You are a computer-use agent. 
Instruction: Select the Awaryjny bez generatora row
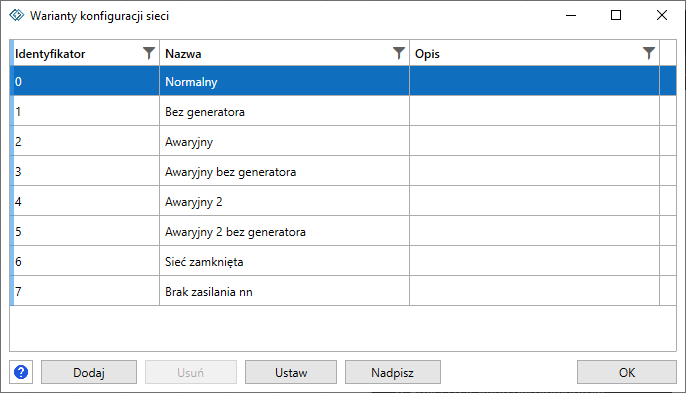pos(343,171)
